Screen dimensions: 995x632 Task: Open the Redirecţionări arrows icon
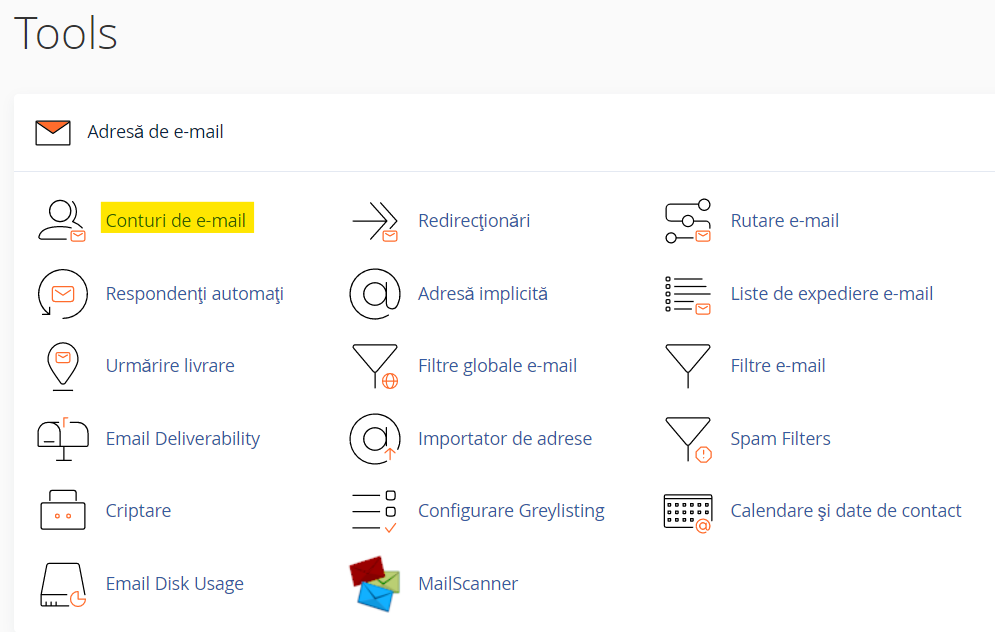tap(375, 220)
